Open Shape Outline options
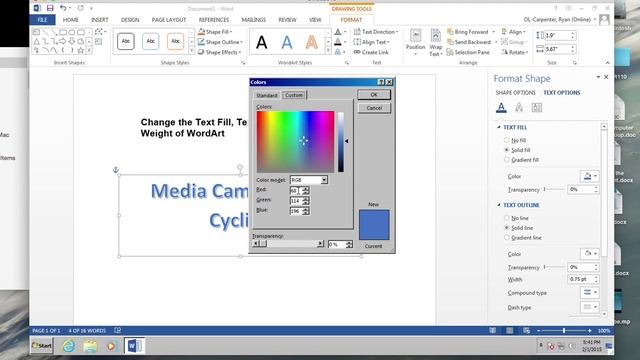 coord(220,42)
